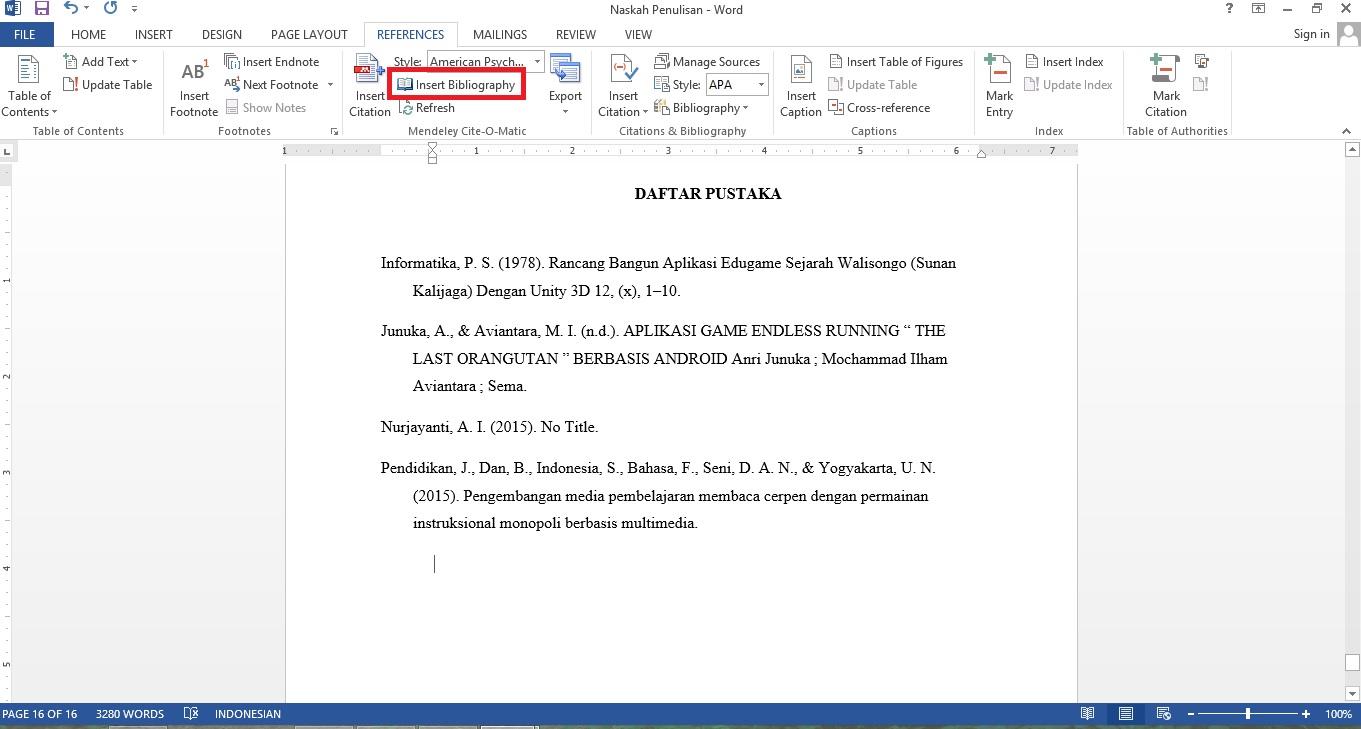Viewport: 1361px width, 729px height.
Task: Open Manage Sources
Action: click(708, 61)
